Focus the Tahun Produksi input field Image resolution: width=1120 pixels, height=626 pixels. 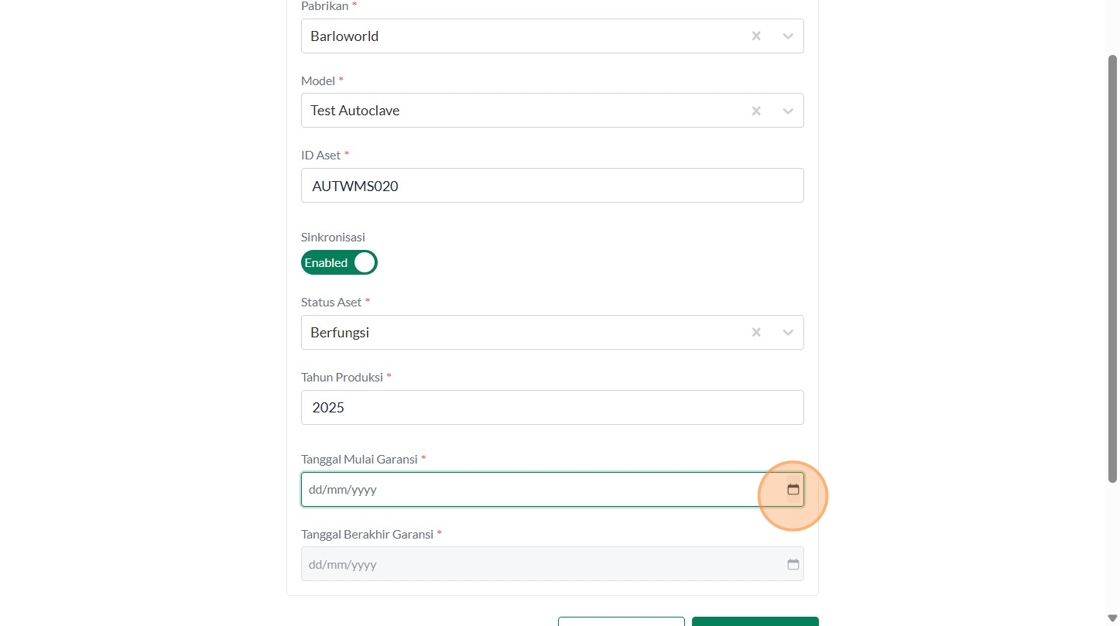[552, 408]
